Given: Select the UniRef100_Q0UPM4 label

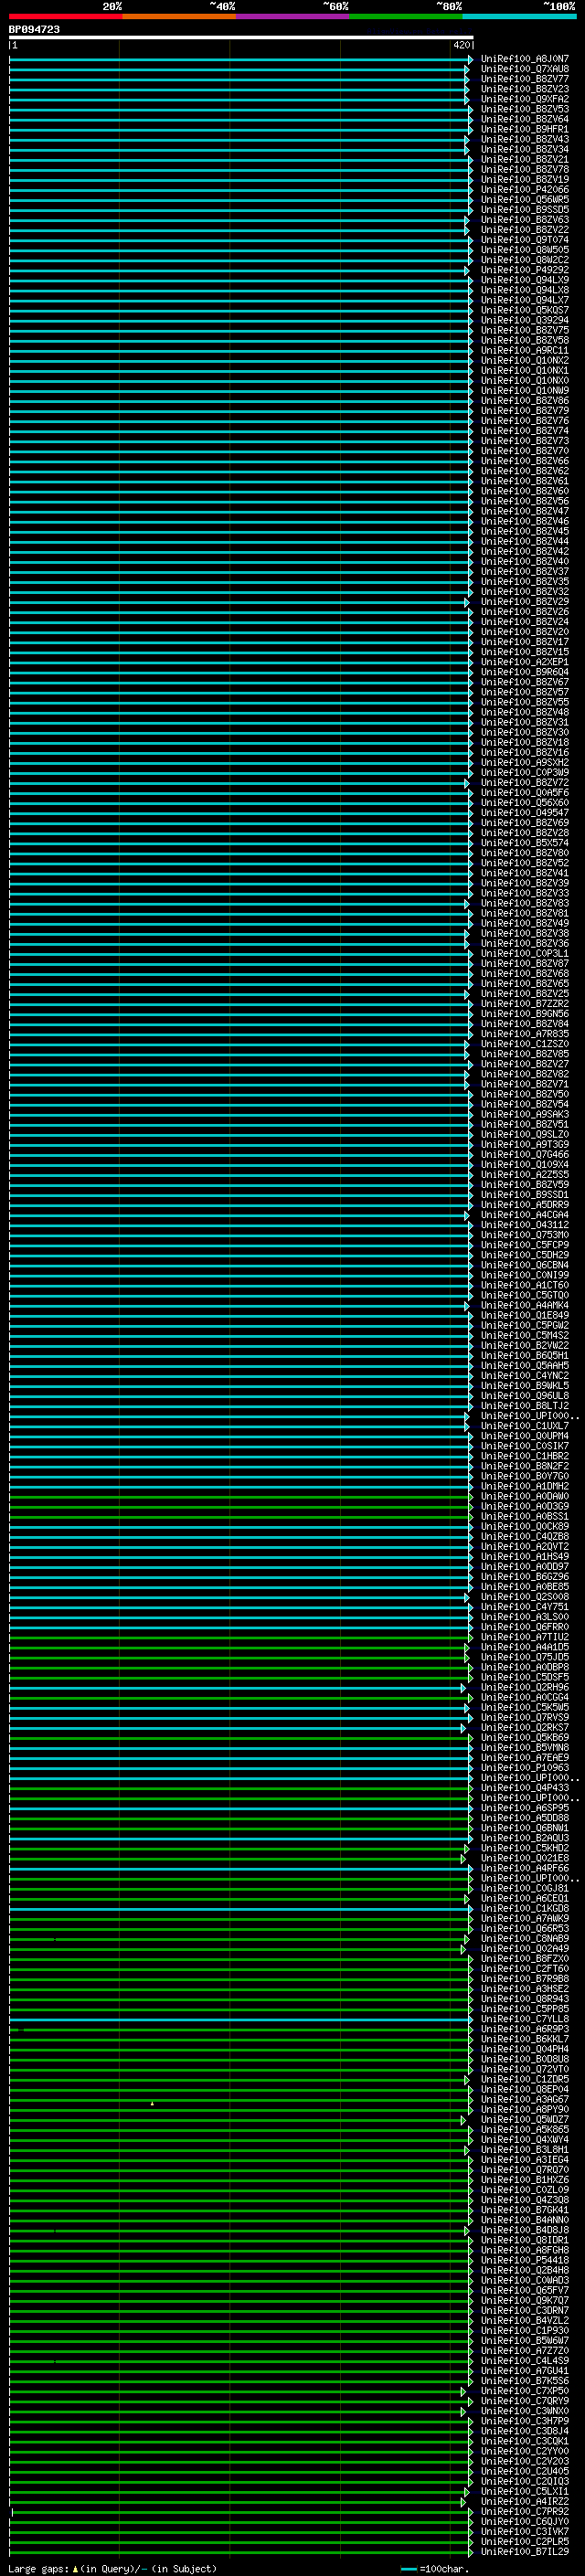Looking at the screenshot, I should 525,1436.
